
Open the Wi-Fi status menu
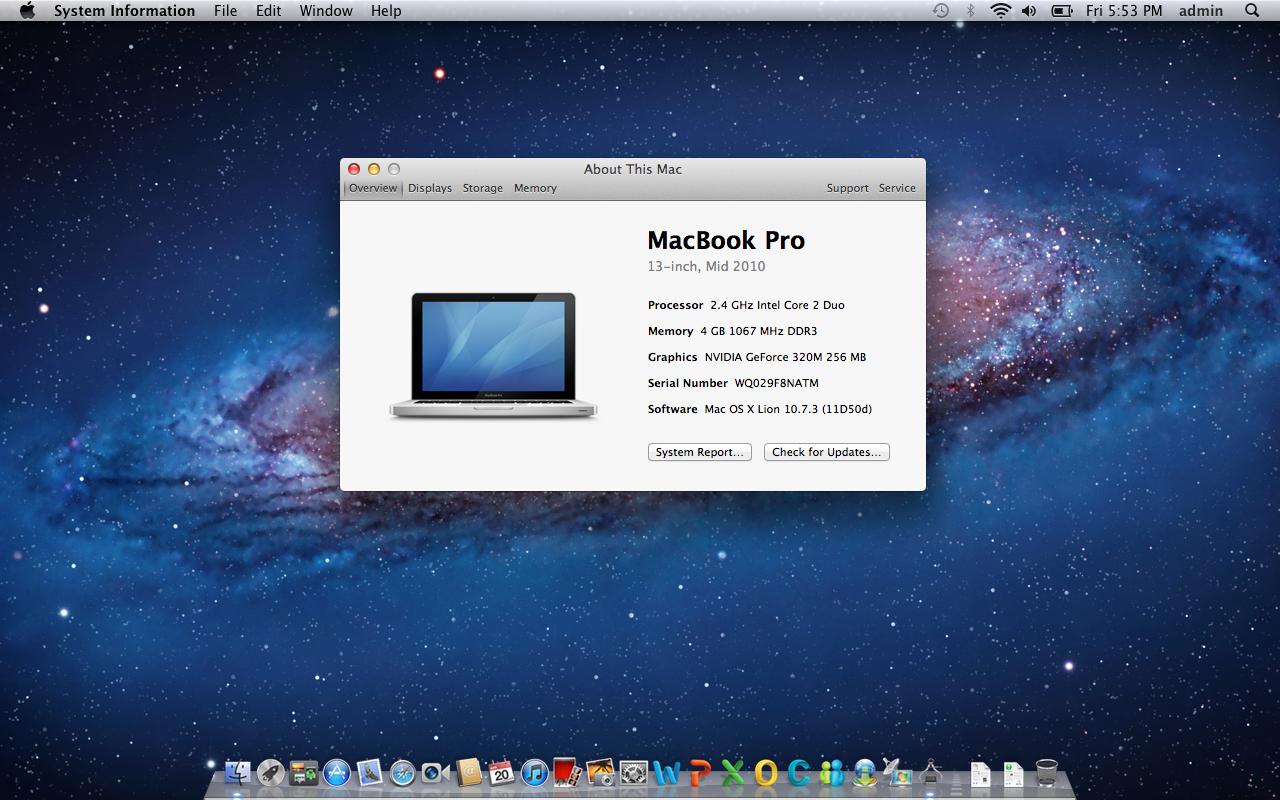[1000, 11]
